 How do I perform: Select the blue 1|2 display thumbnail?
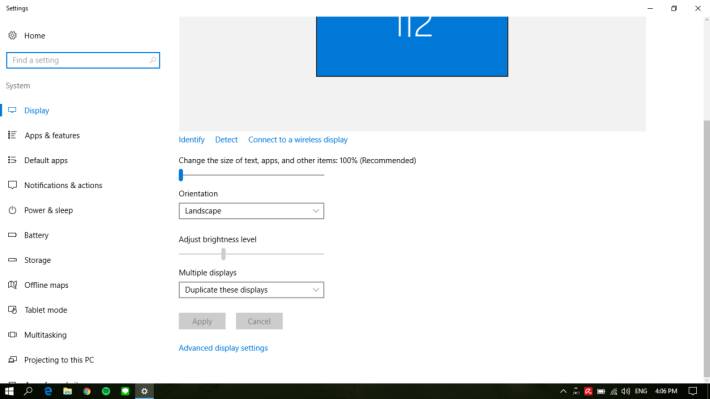click(412, 46)
